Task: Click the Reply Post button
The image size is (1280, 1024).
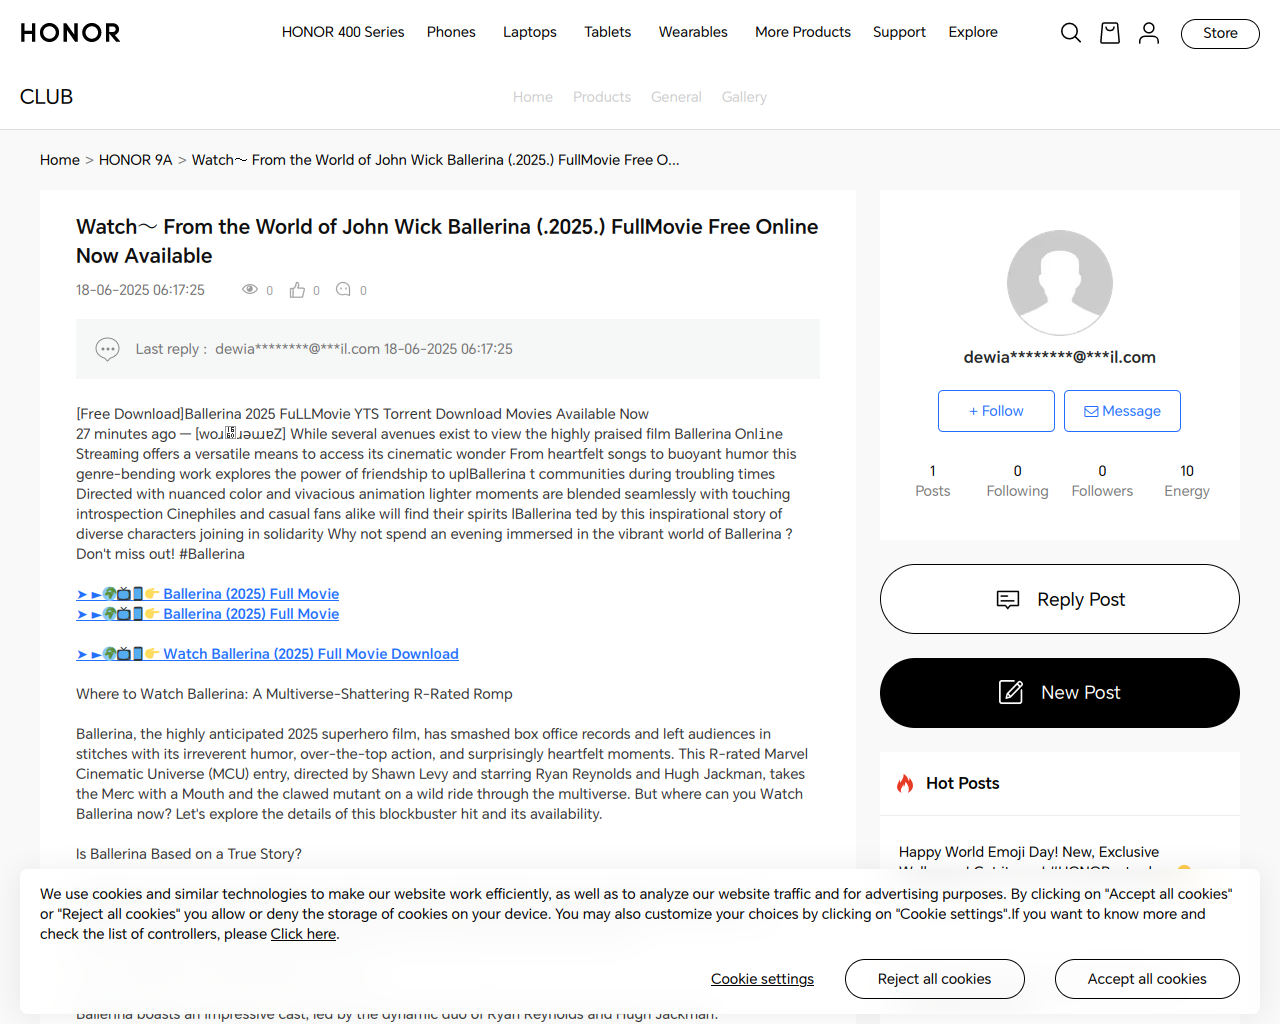Action: [x=1059, y=599]
